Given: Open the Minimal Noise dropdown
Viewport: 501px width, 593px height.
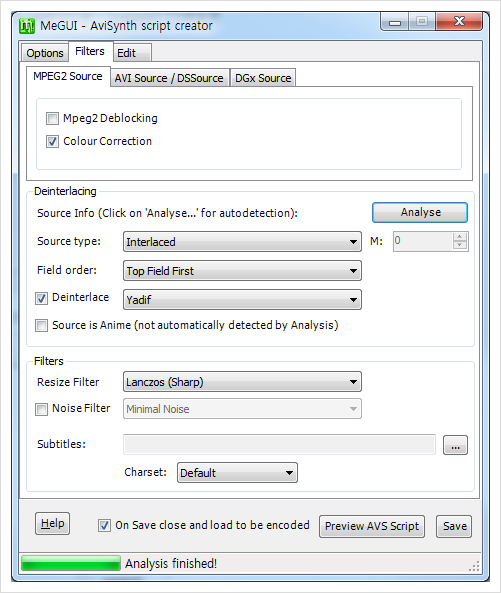Looking at the screenshot, I should coord(242,409).
